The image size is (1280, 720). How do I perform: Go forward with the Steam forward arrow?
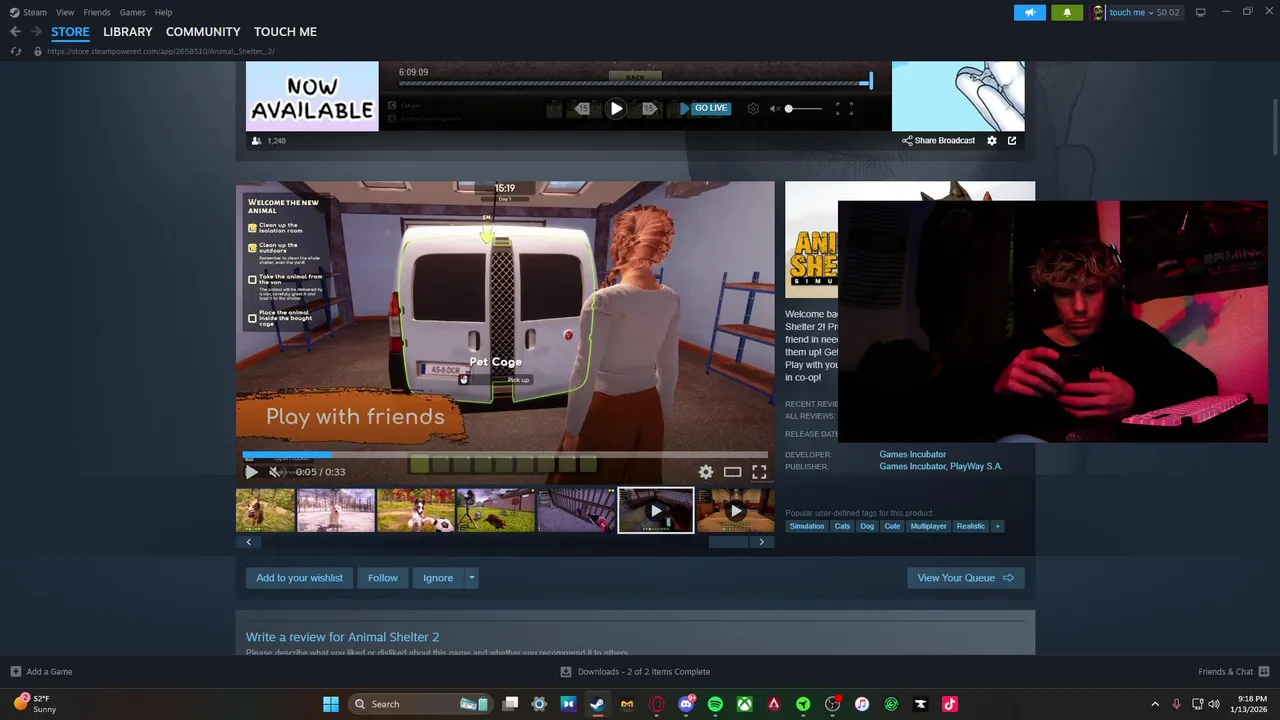[37, 32]
